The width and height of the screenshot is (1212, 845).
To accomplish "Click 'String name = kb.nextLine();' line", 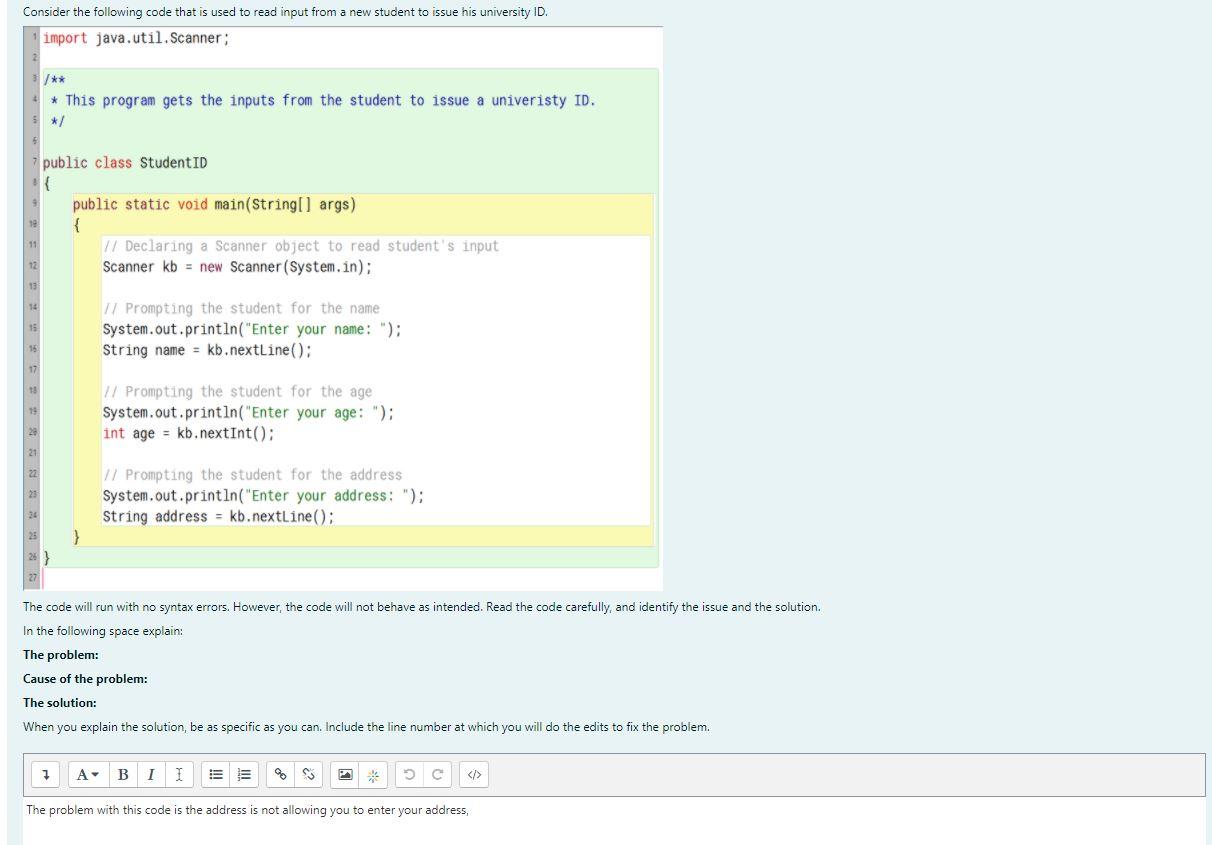I will click(207, 350).
